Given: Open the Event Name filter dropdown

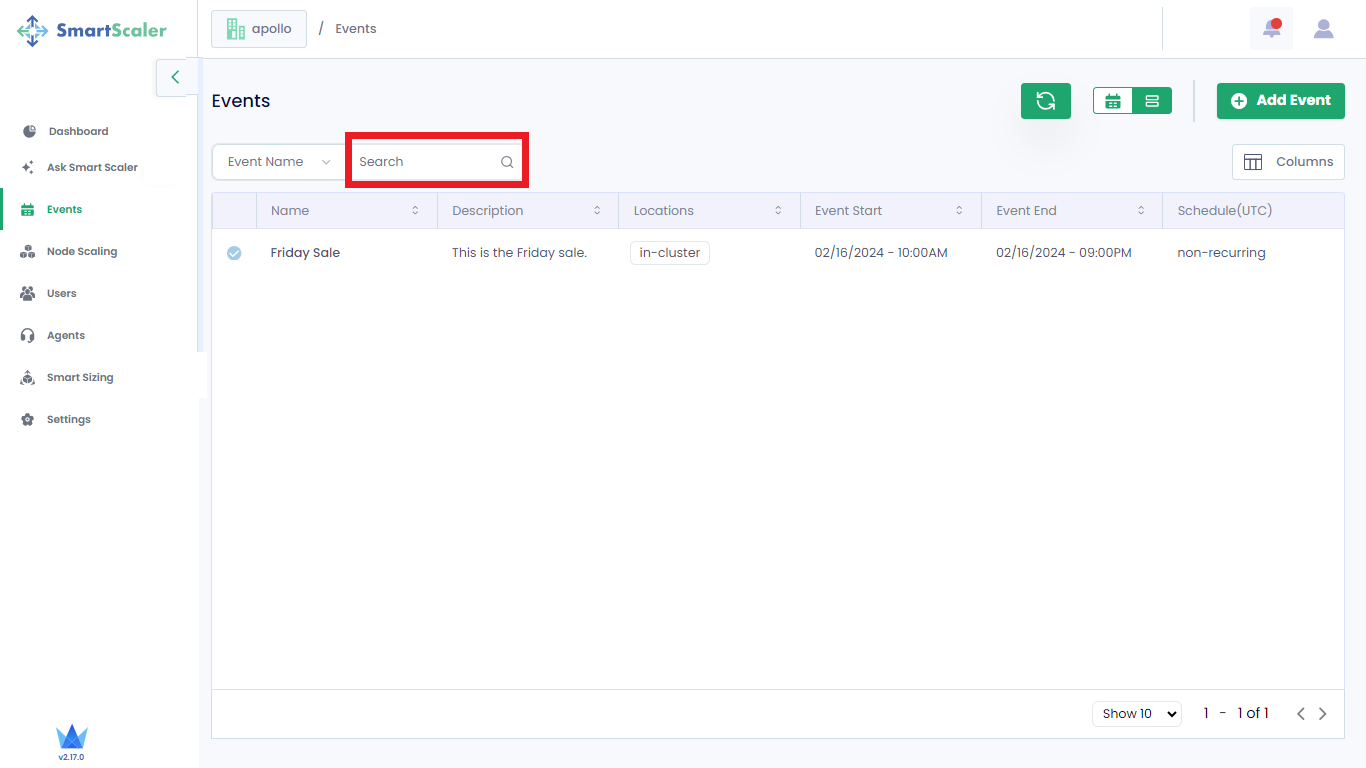Looking at the screenshot, I should [278, 162].
